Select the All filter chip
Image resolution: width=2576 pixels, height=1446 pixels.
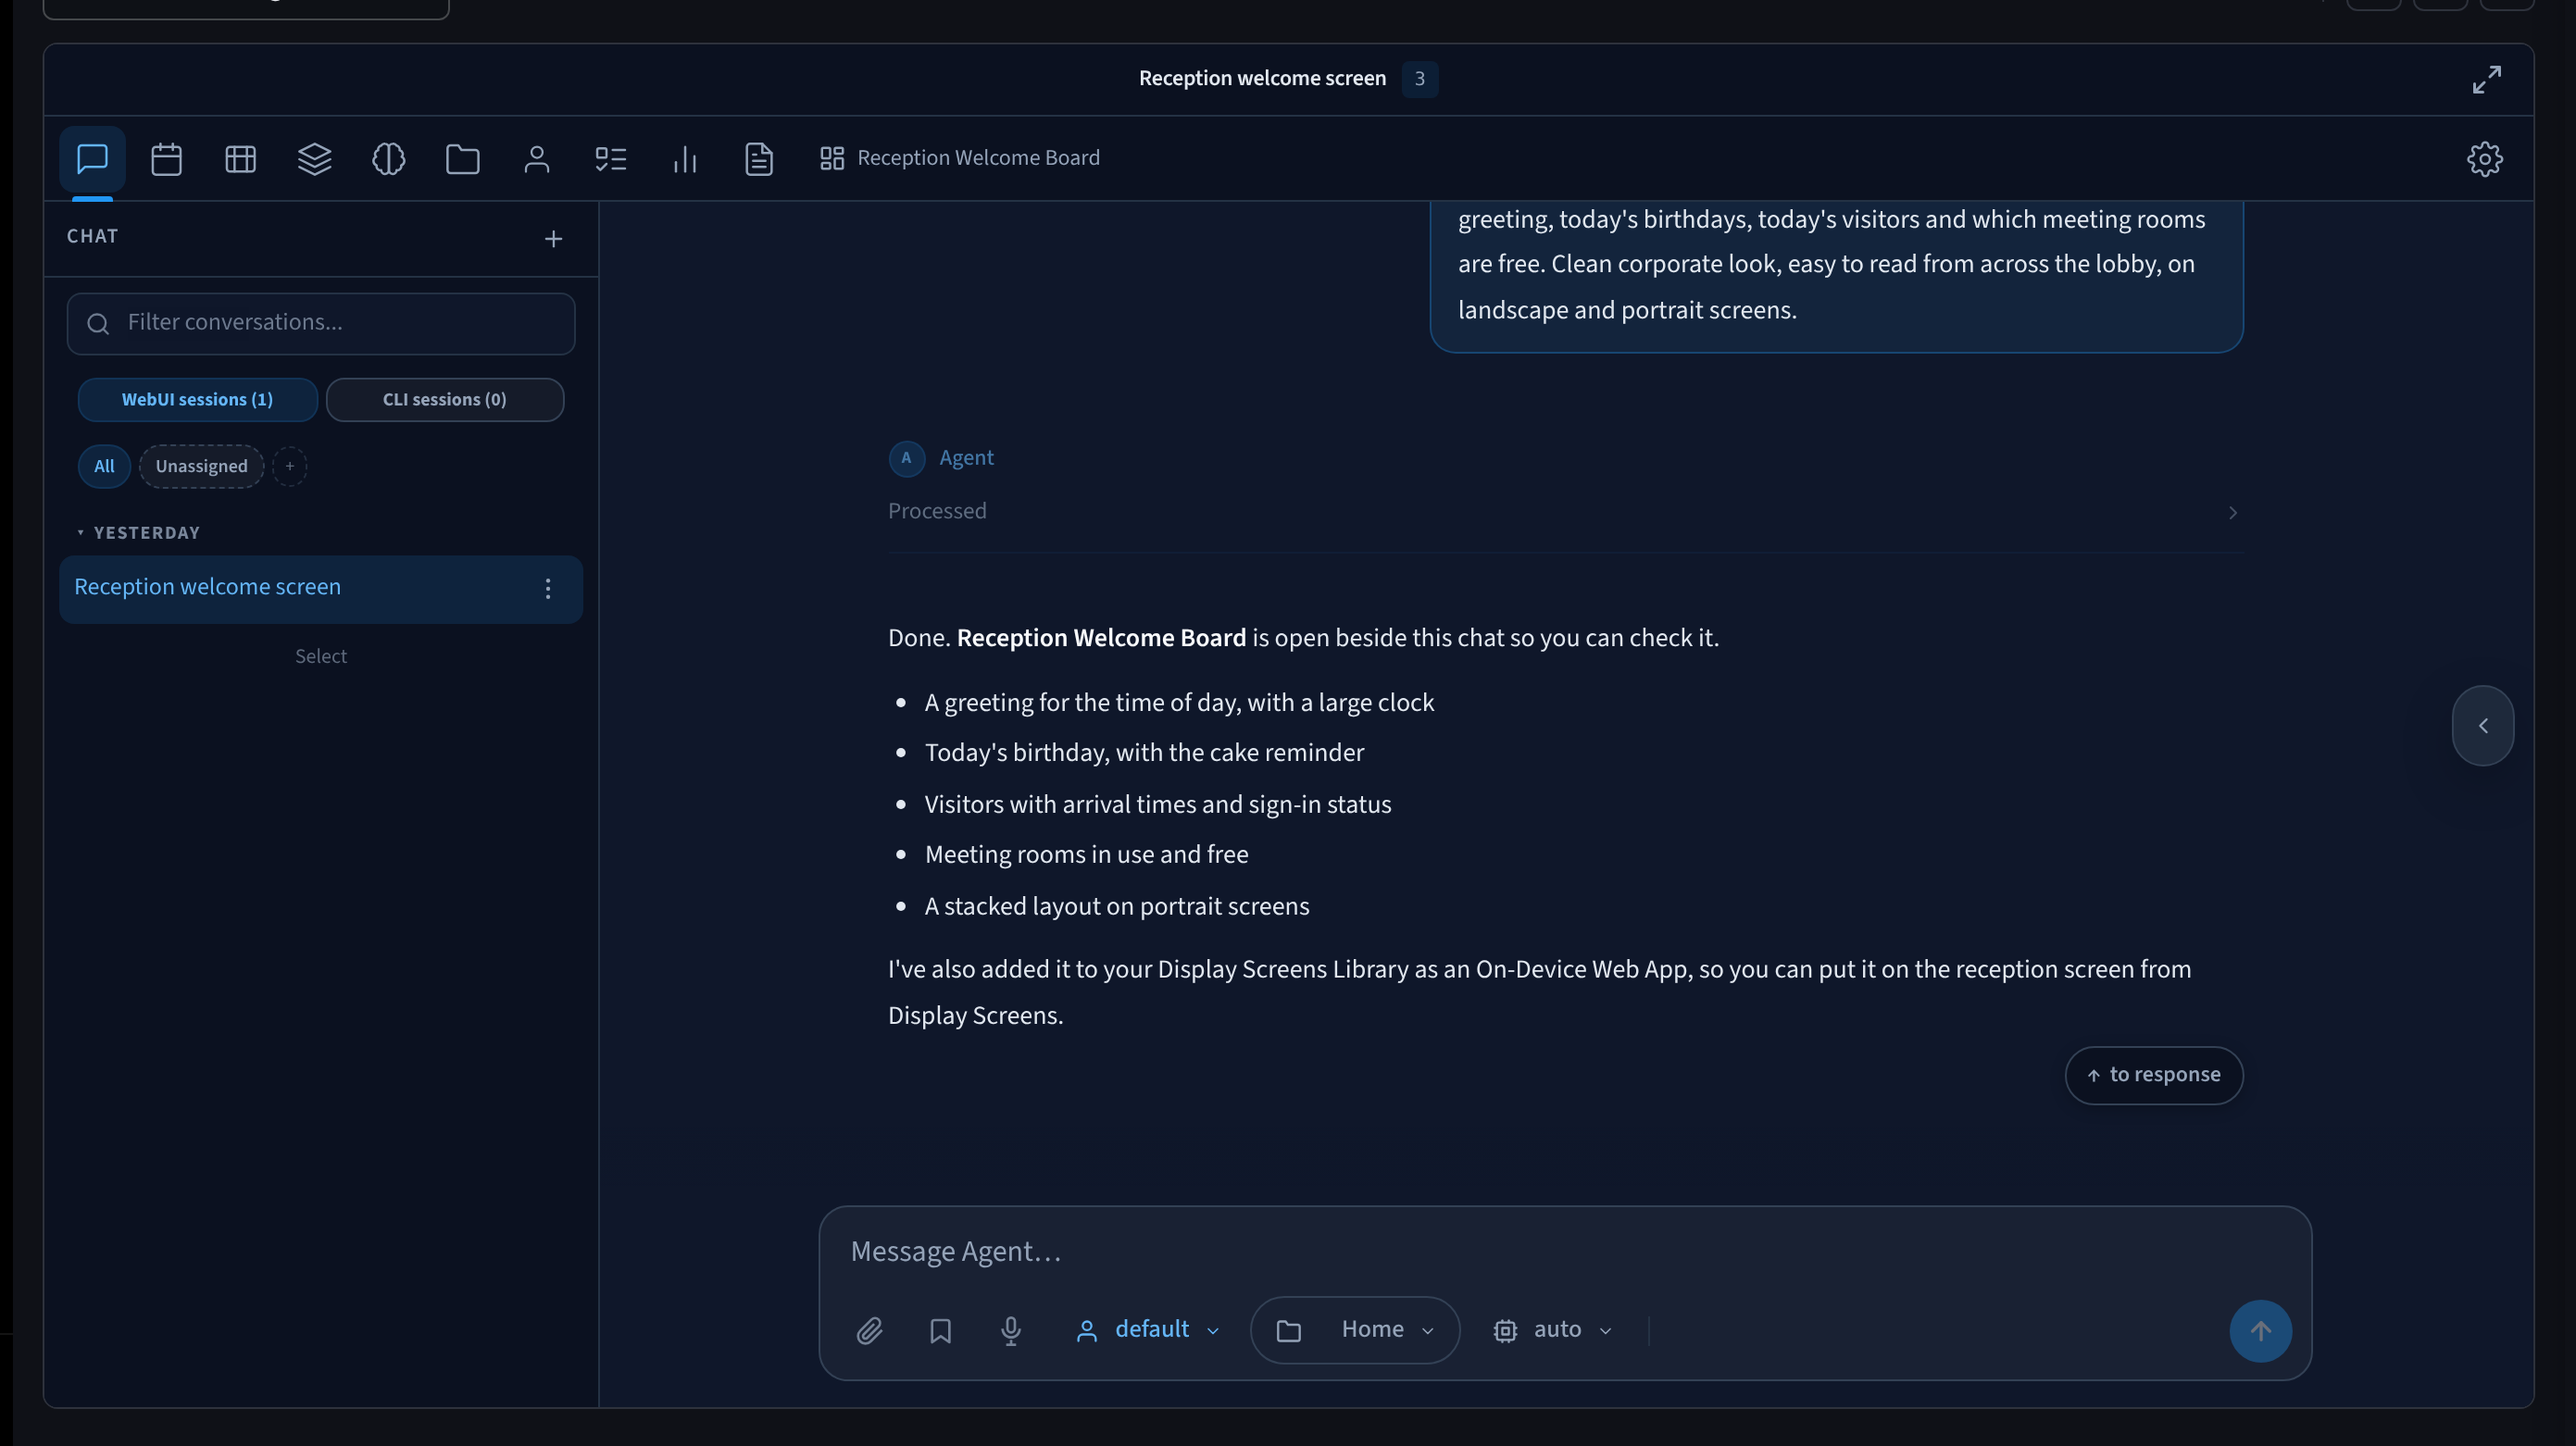[104, 466]
